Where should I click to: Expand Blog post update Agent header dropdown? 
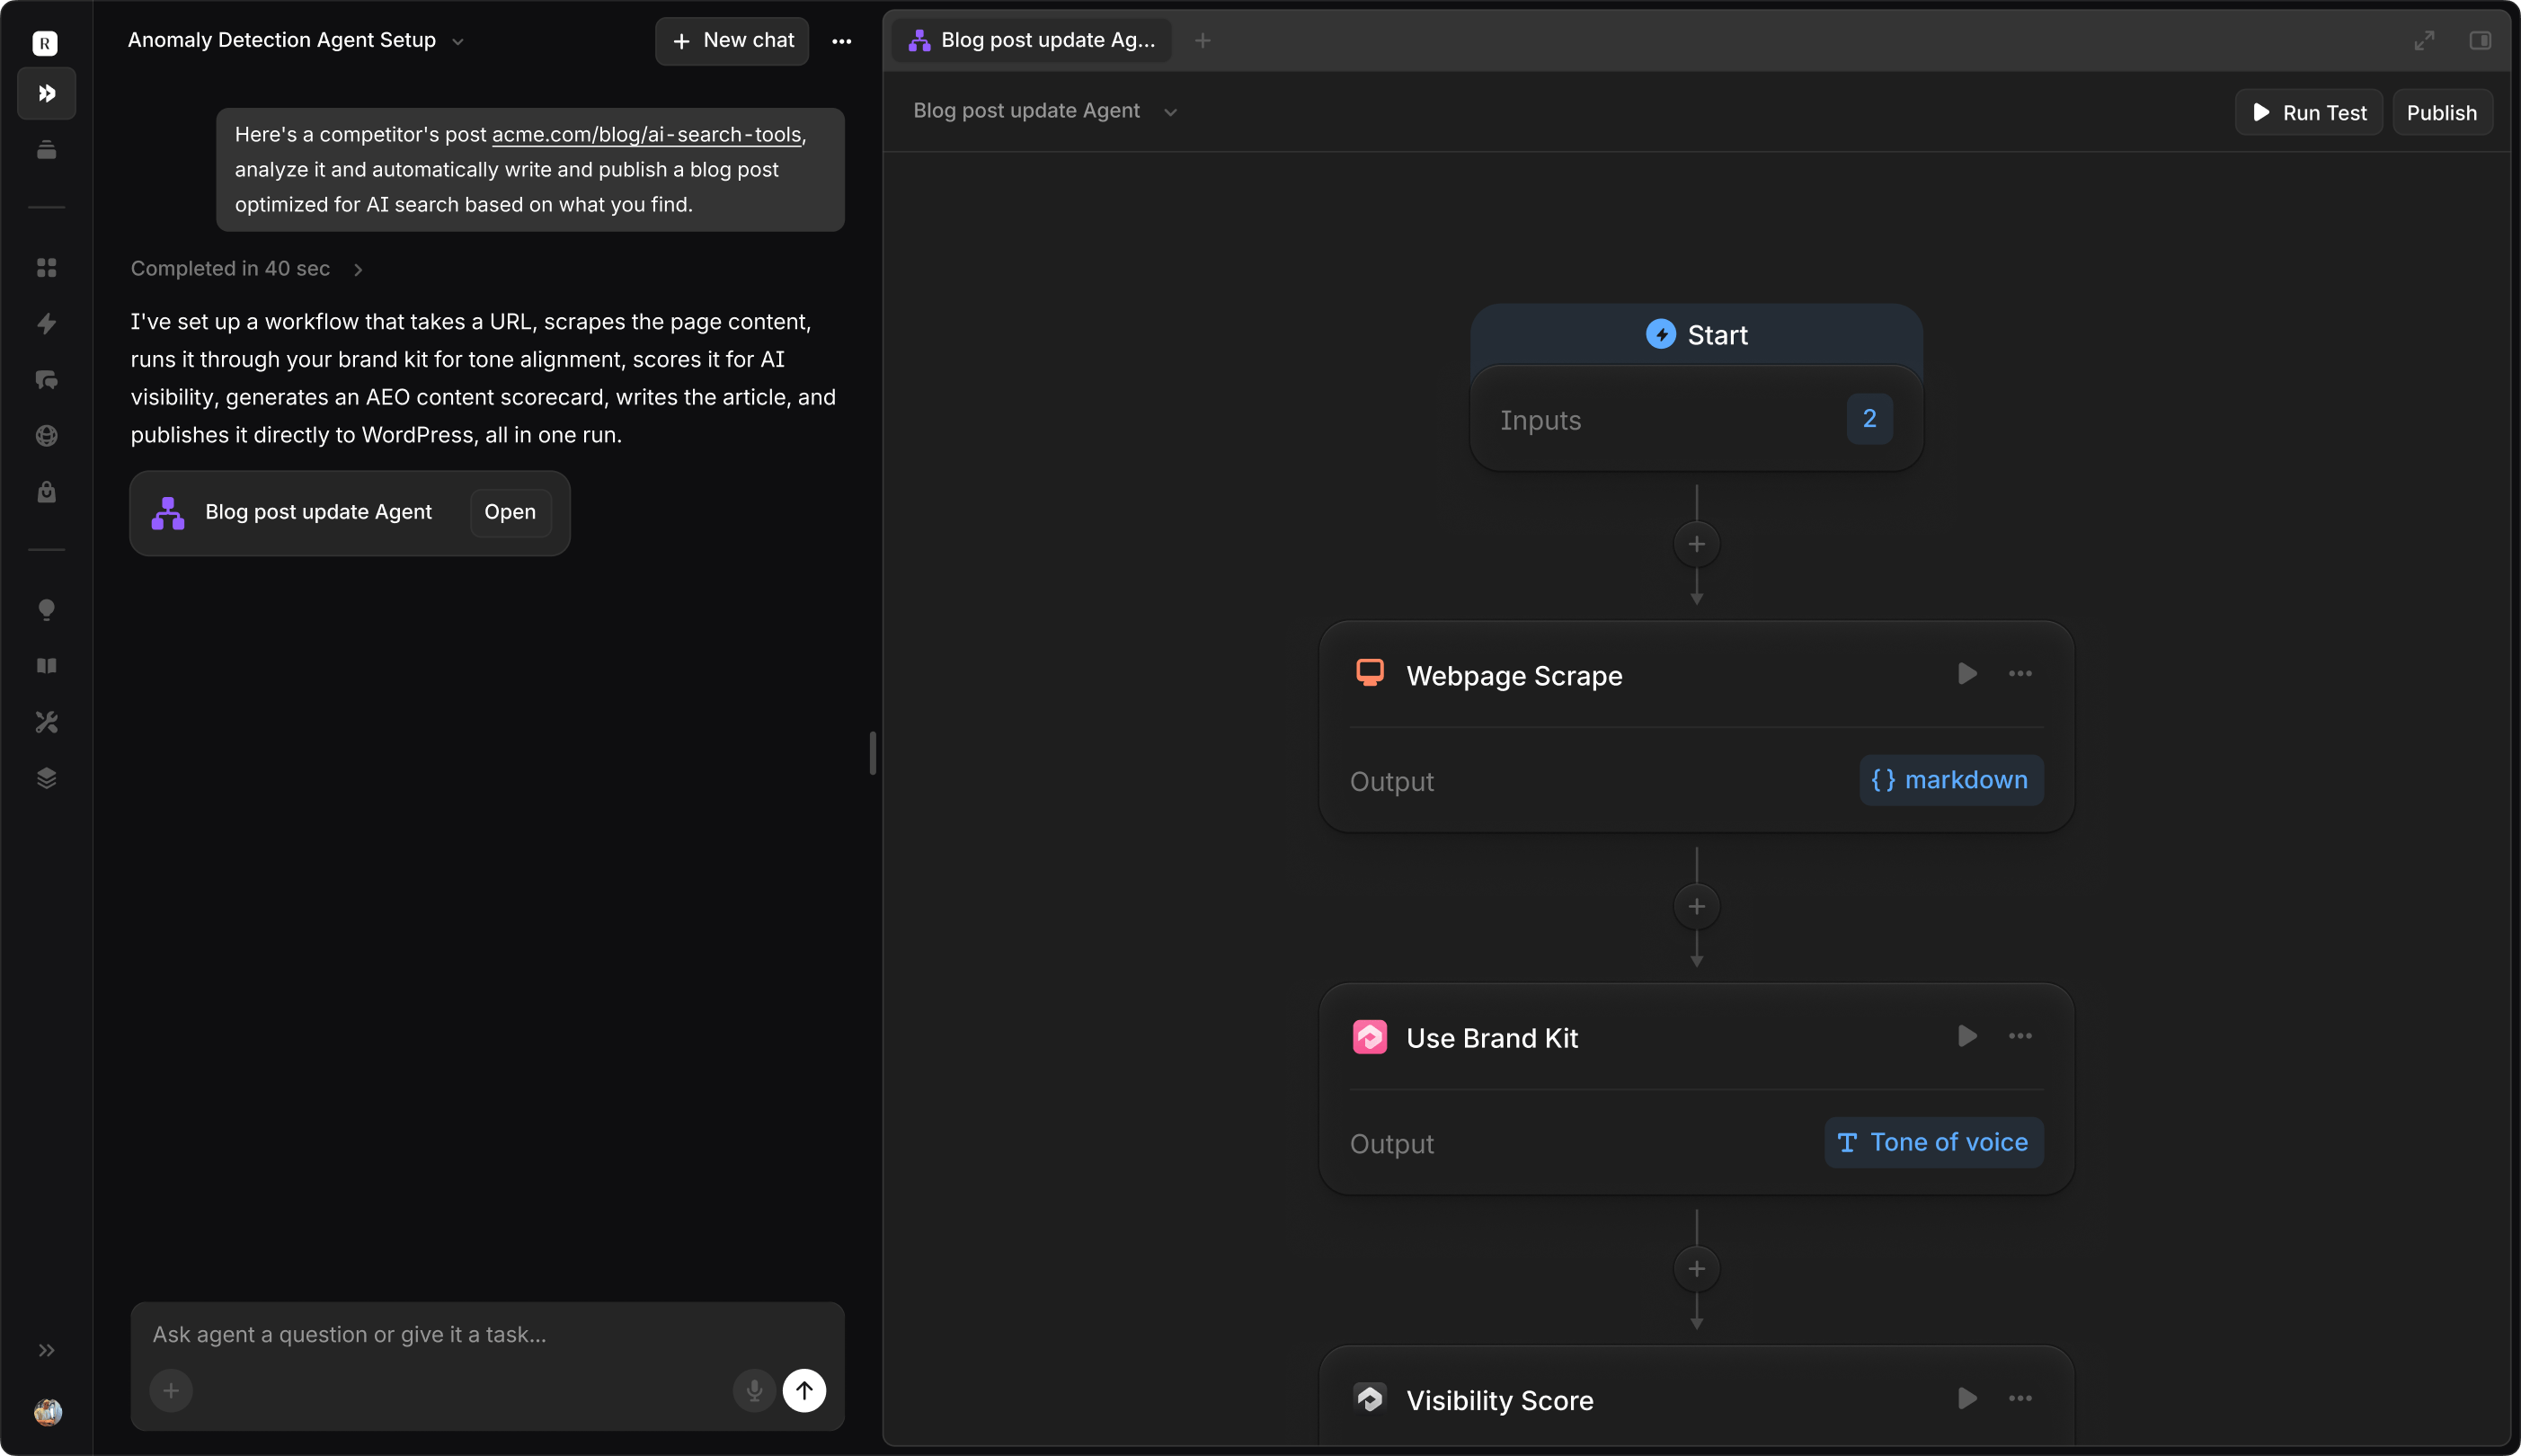[x=1171, y=112]
